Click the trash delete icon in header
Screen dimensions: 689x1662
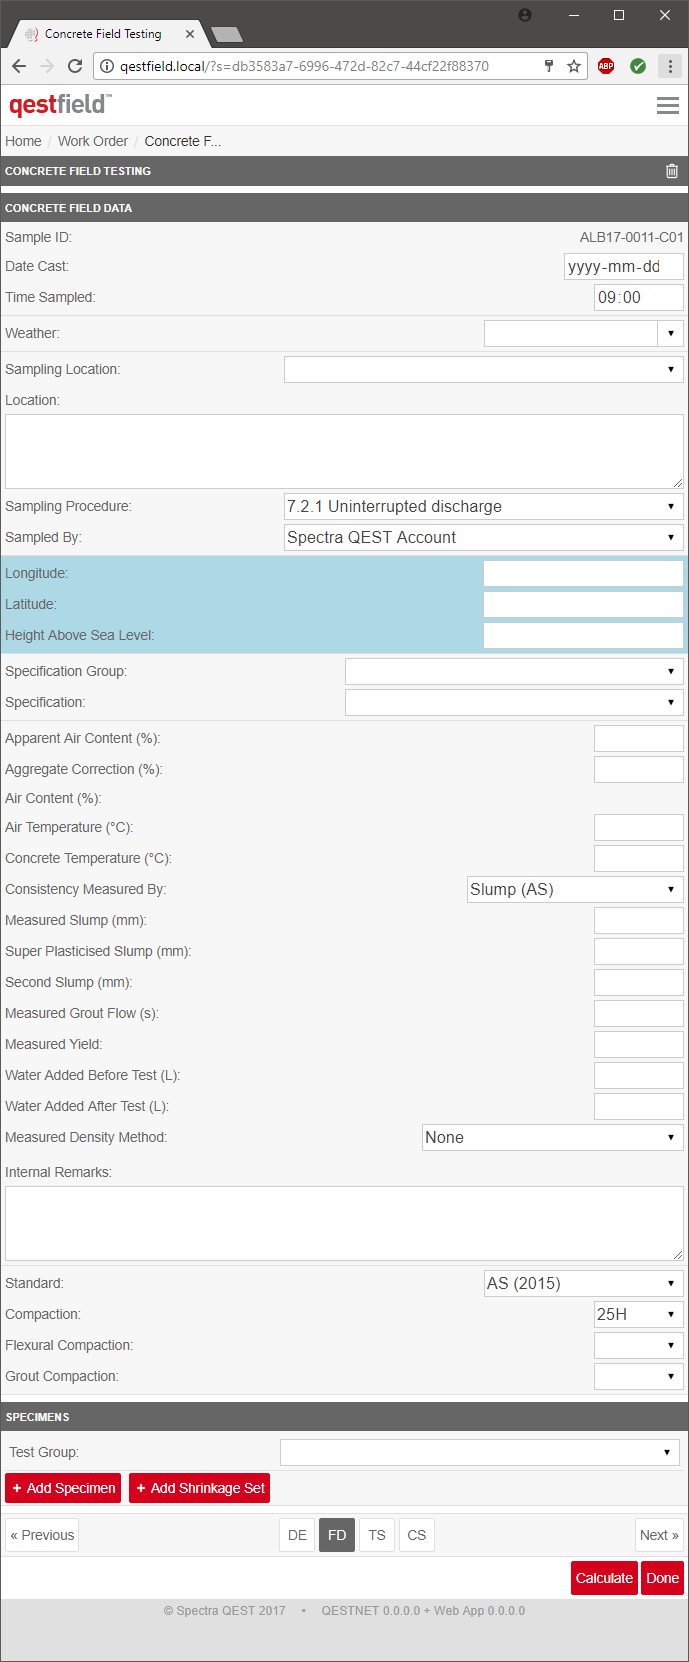coord(672,171)
